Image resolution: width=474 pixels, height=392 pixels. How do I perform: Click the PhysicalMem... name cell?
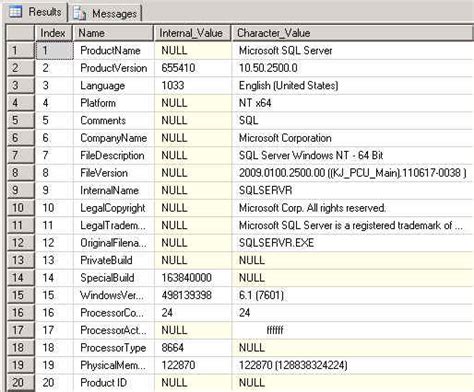pos(113,365)
